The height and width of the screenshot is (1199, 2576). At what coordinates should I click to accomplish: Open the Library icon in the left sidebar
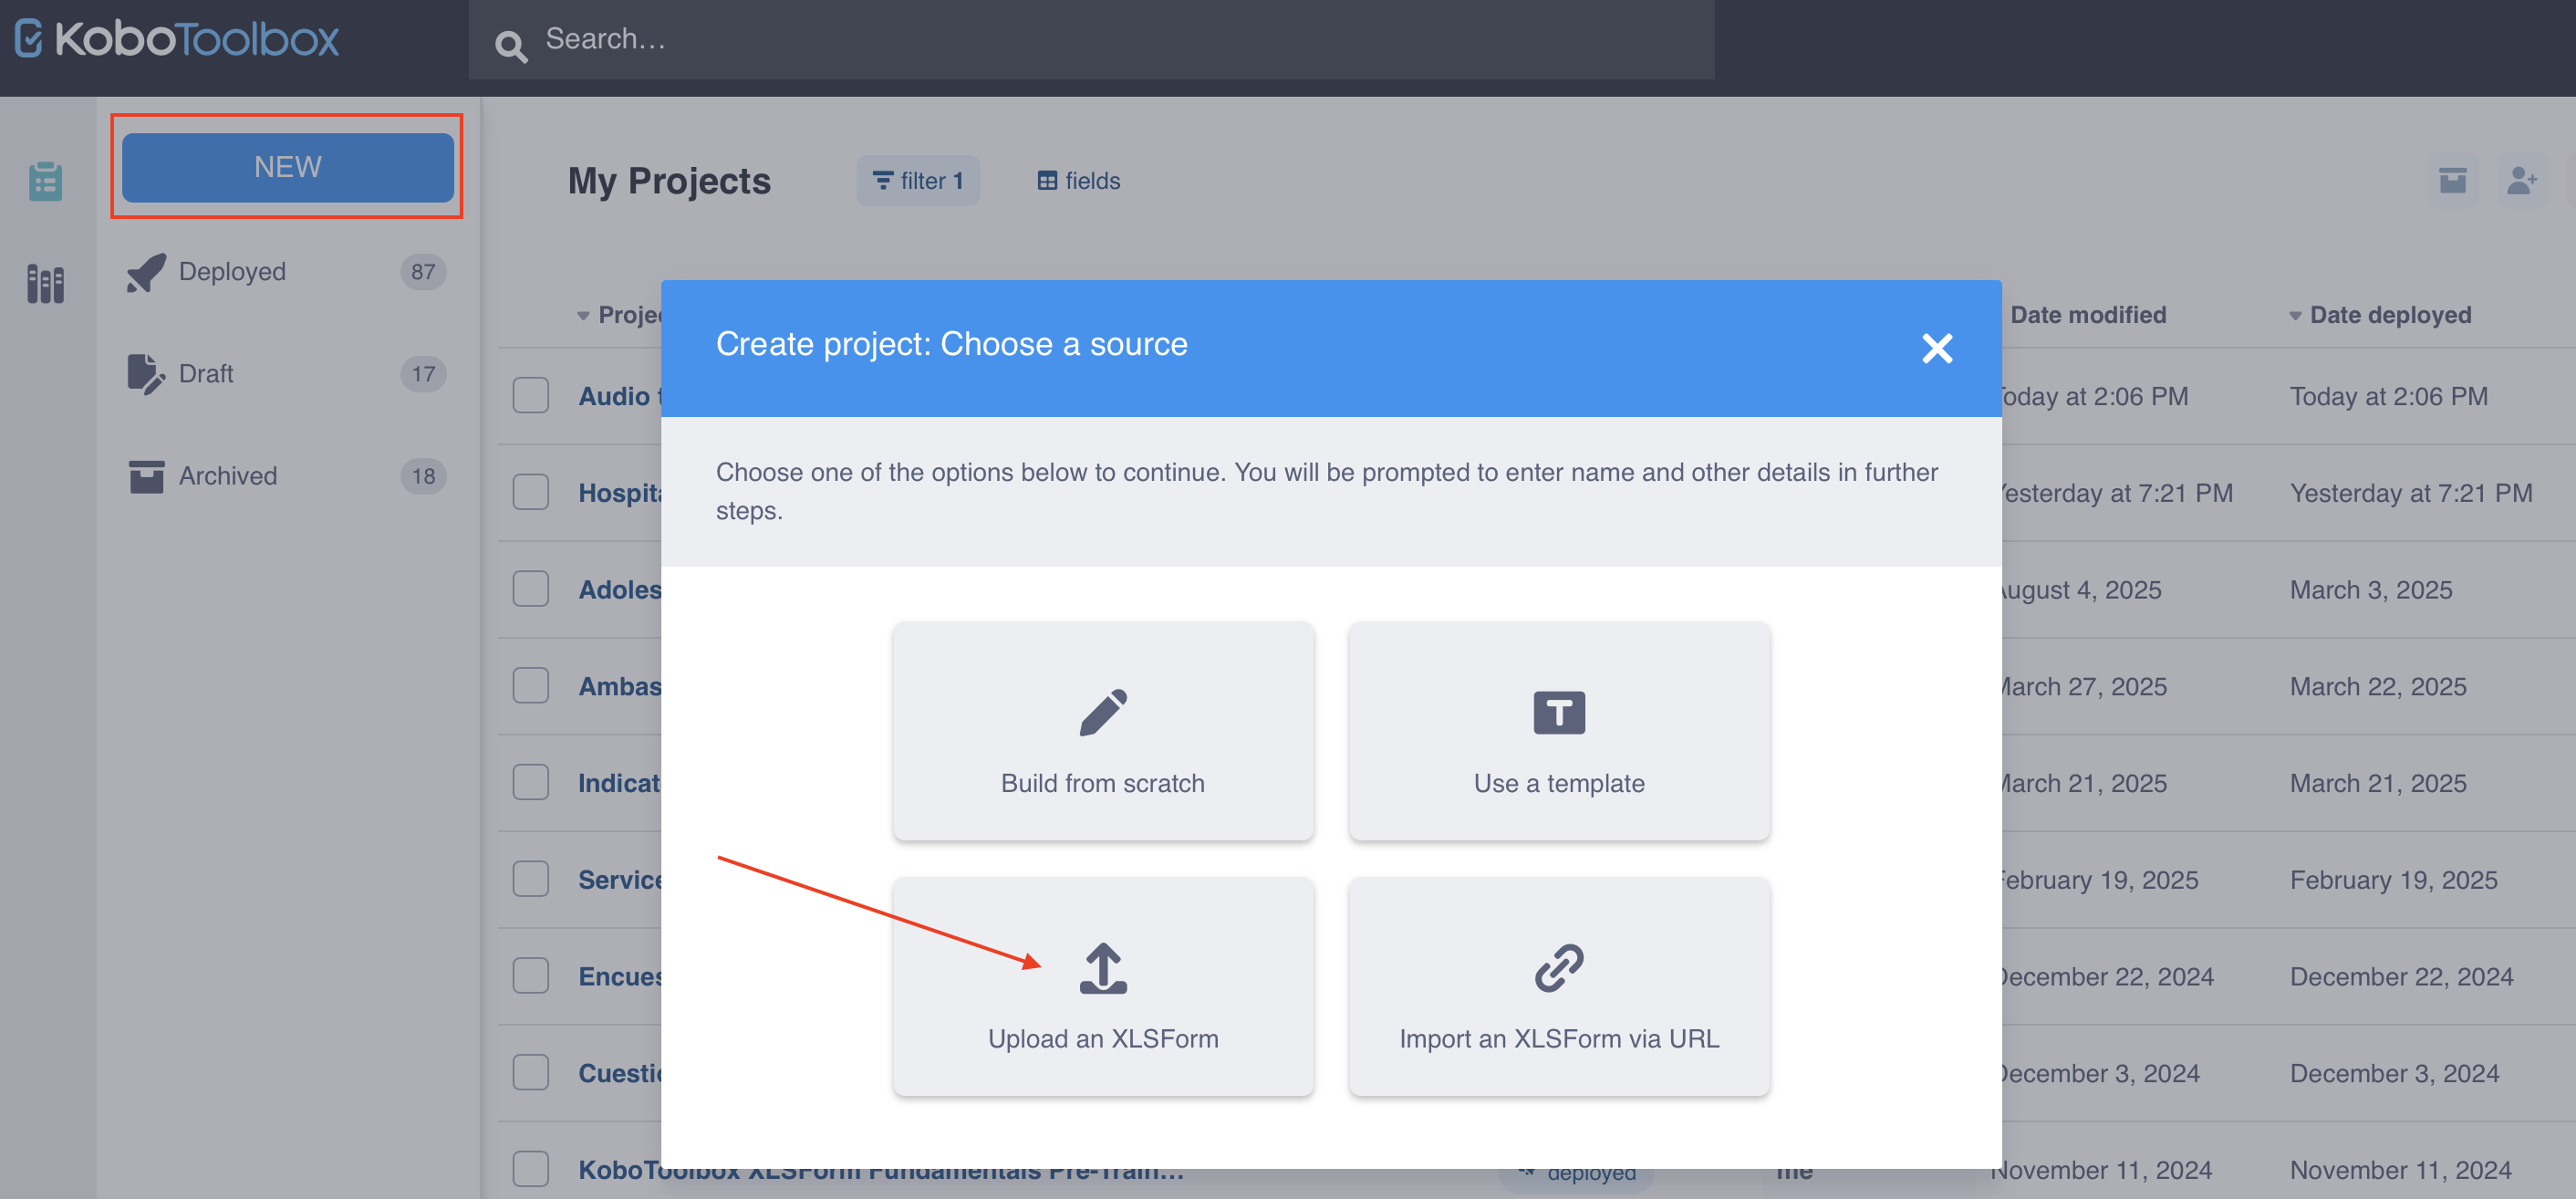click(x=45, y=284)
